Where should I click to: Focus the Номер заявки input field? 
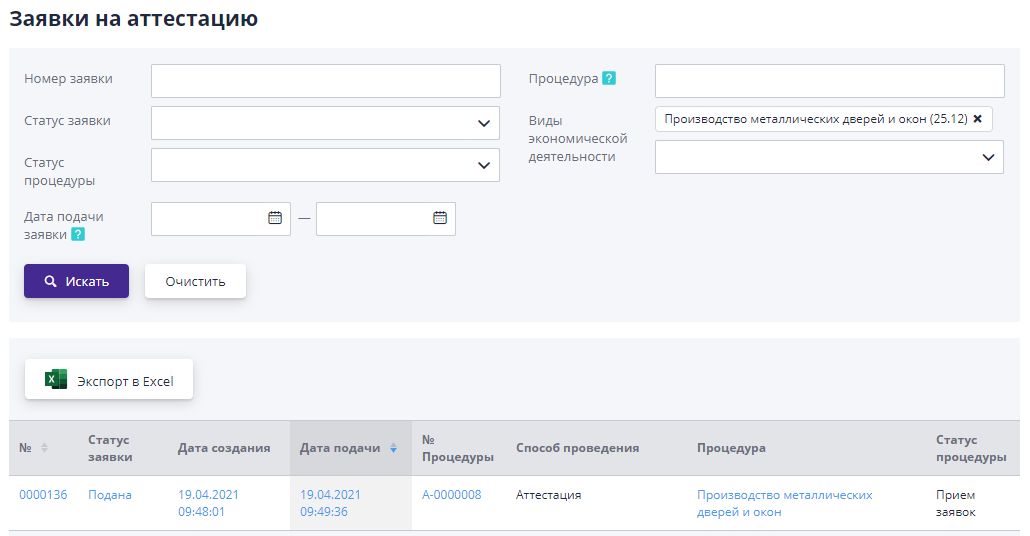click(x=325, y=81)
